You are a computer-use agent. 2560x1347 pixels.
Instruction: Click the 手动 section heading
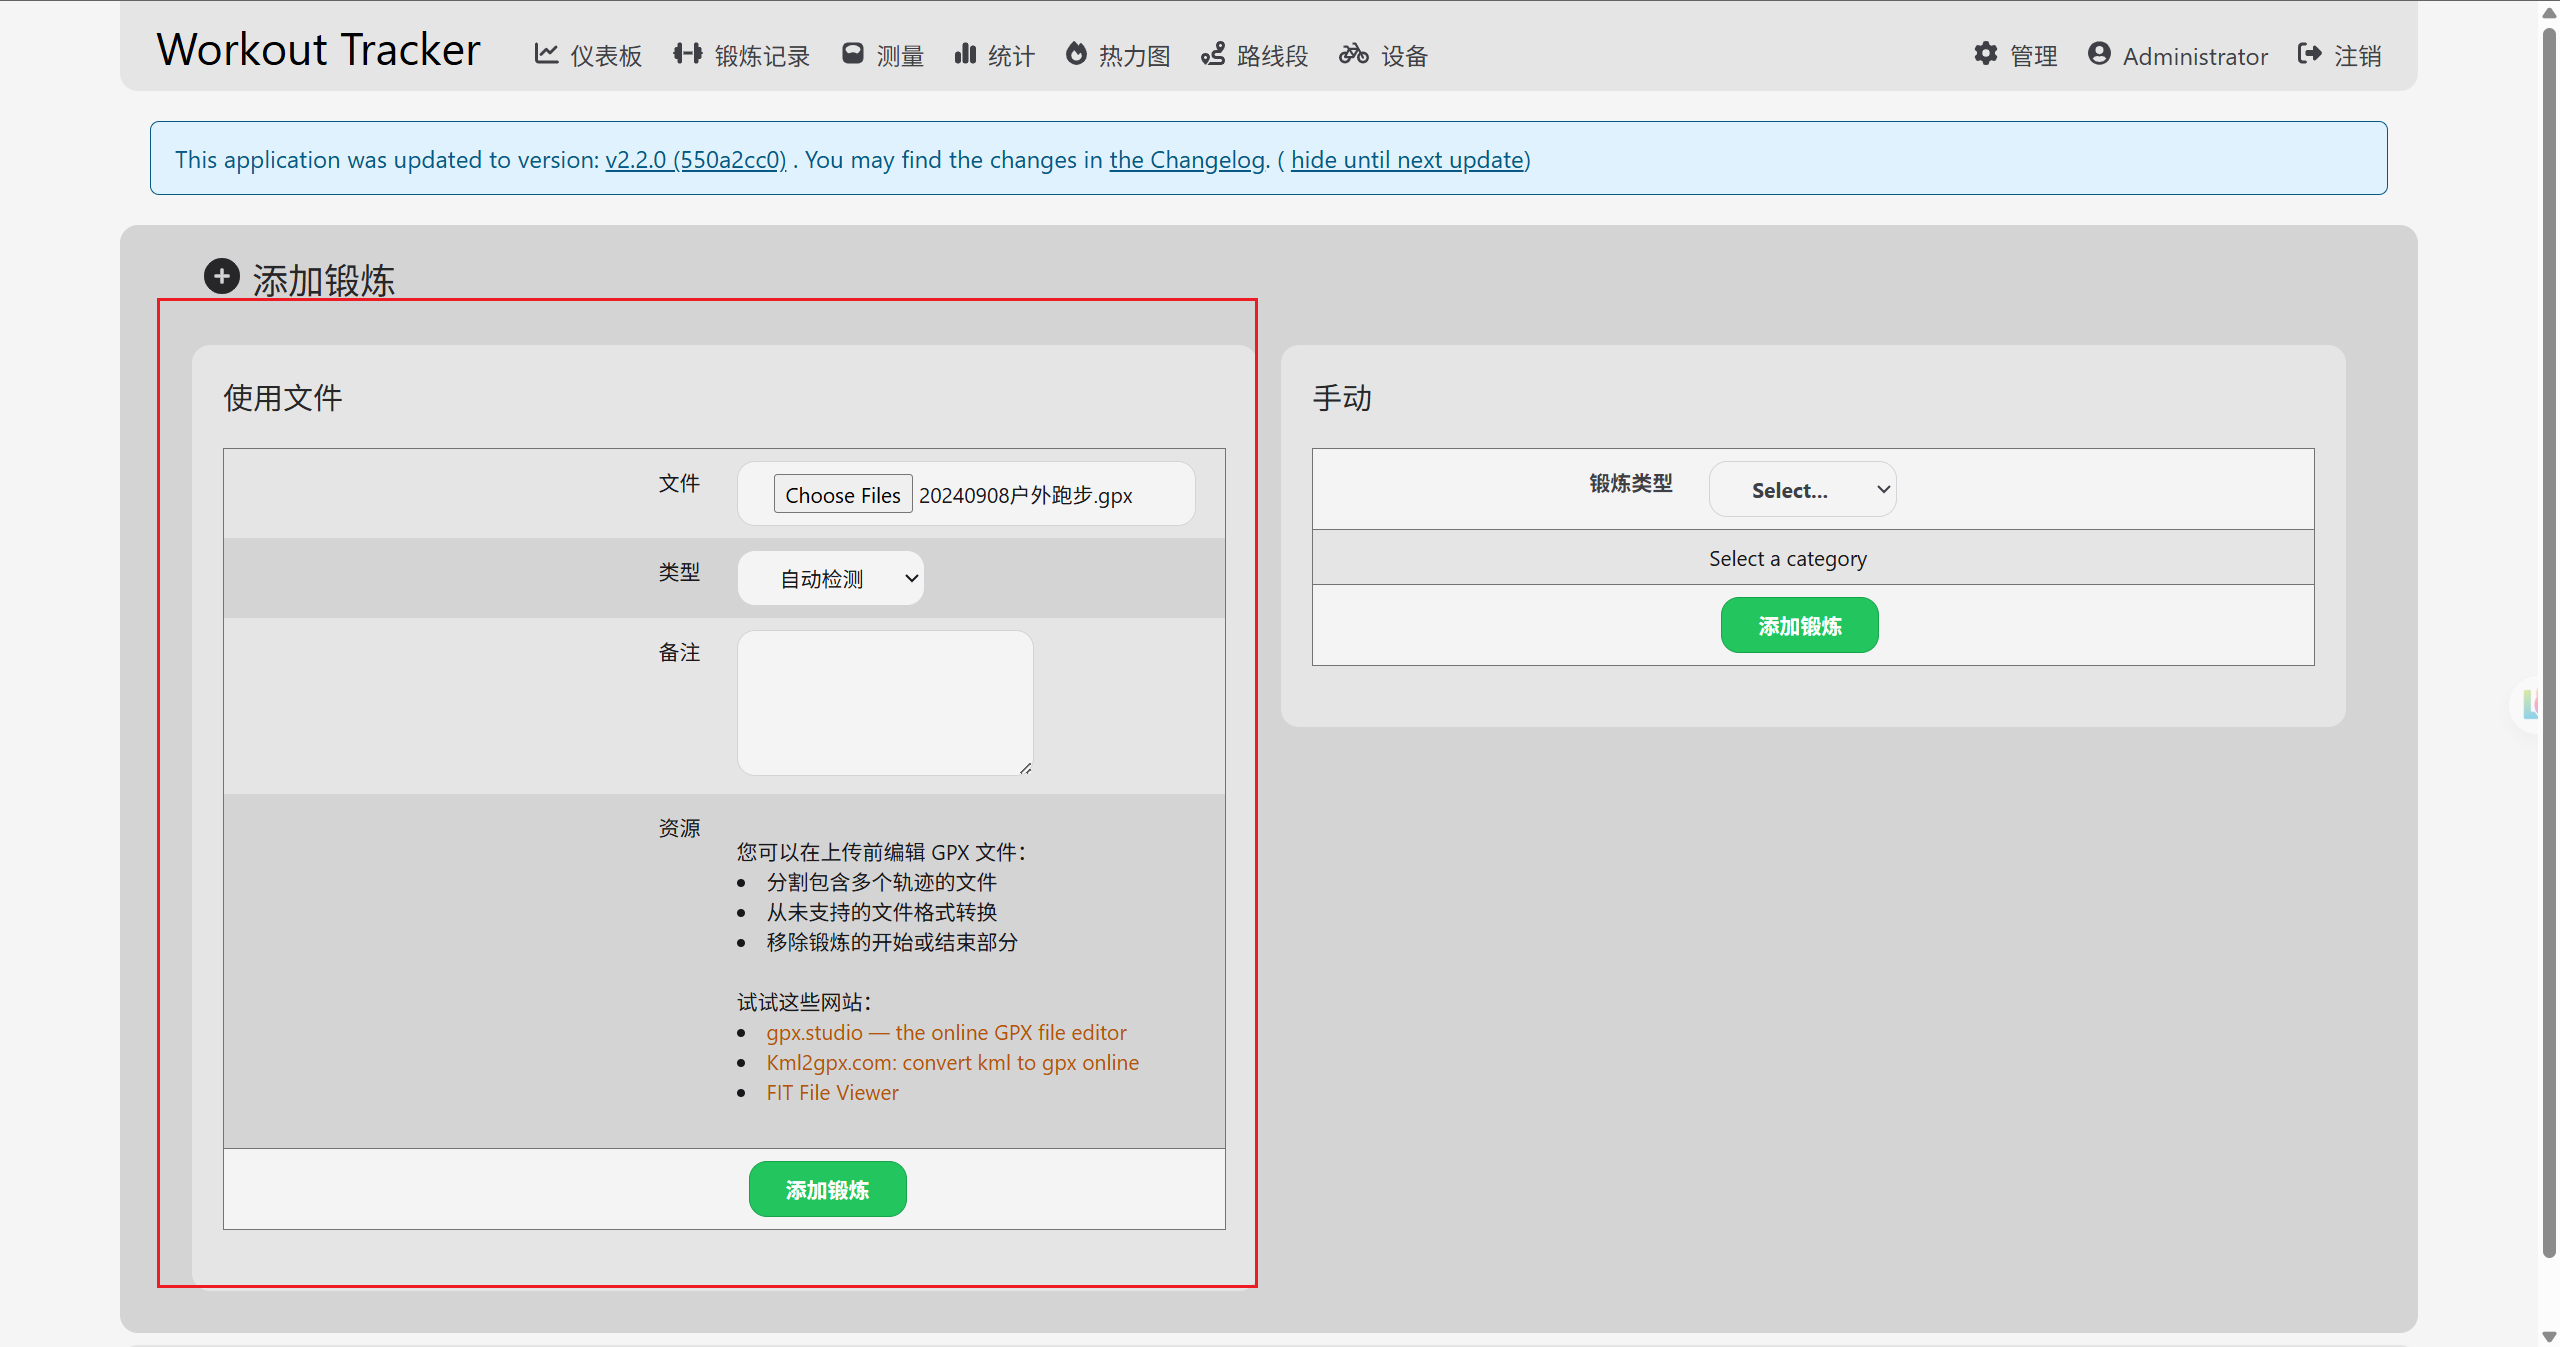(1342, 398)
